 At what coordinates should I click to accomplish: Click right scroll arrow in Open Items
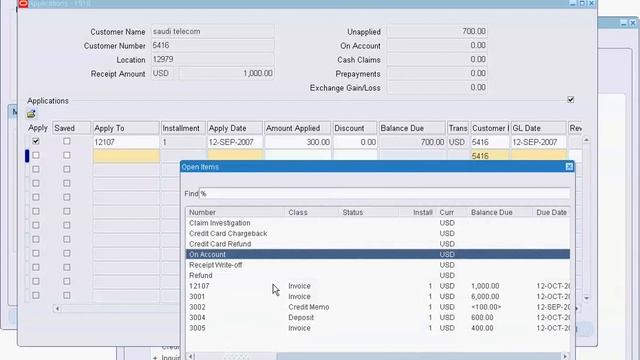[565, 356]
